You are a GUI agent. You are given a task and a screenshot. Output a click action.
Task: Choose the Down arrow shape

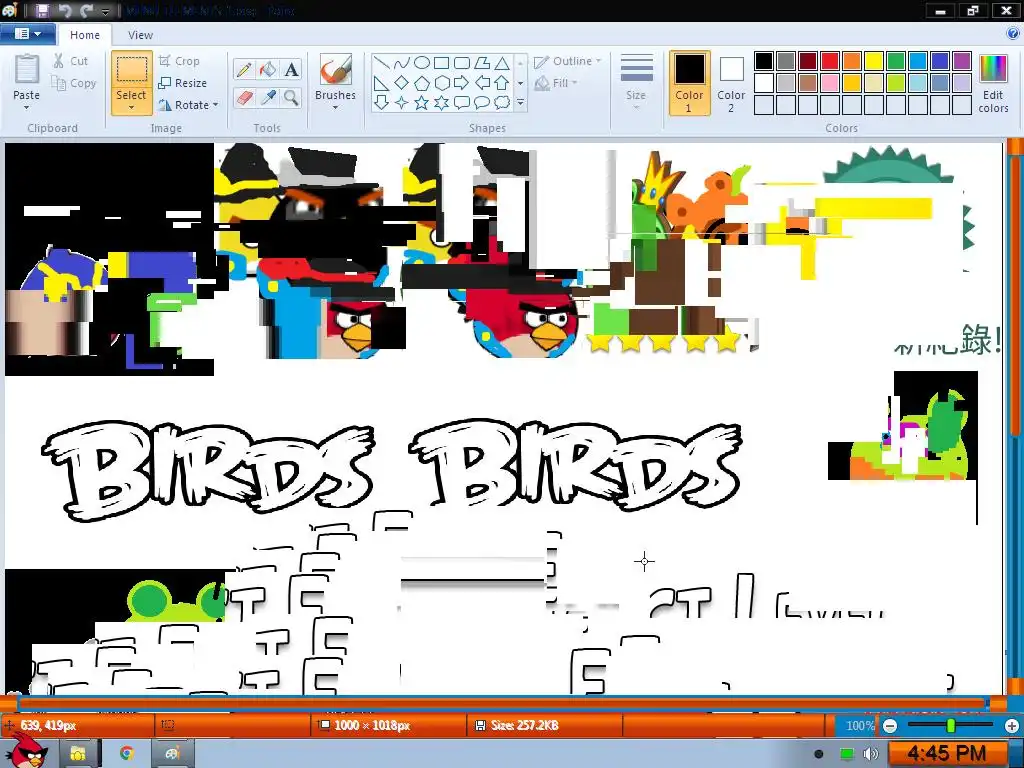[x=382, y=103]
